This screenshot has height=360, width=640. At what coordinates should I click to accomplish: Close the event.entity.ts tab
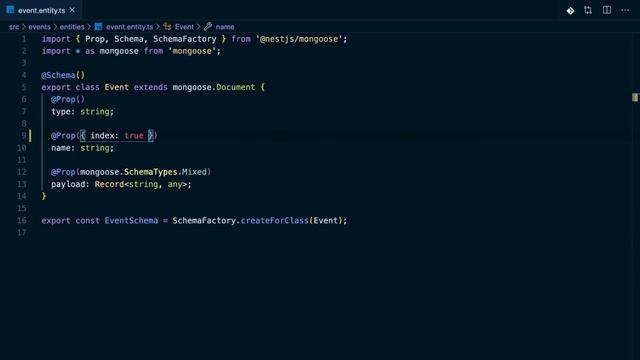72,10
